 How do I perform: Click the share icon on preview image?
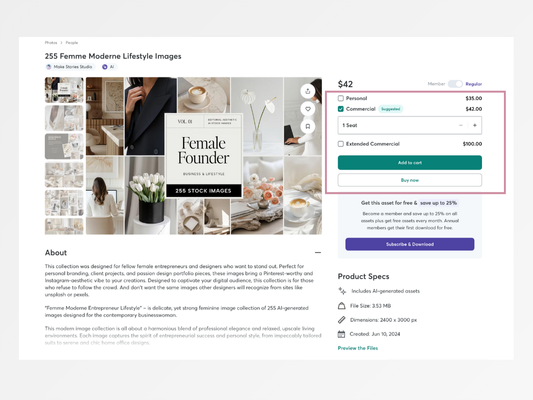coord(308,91)
